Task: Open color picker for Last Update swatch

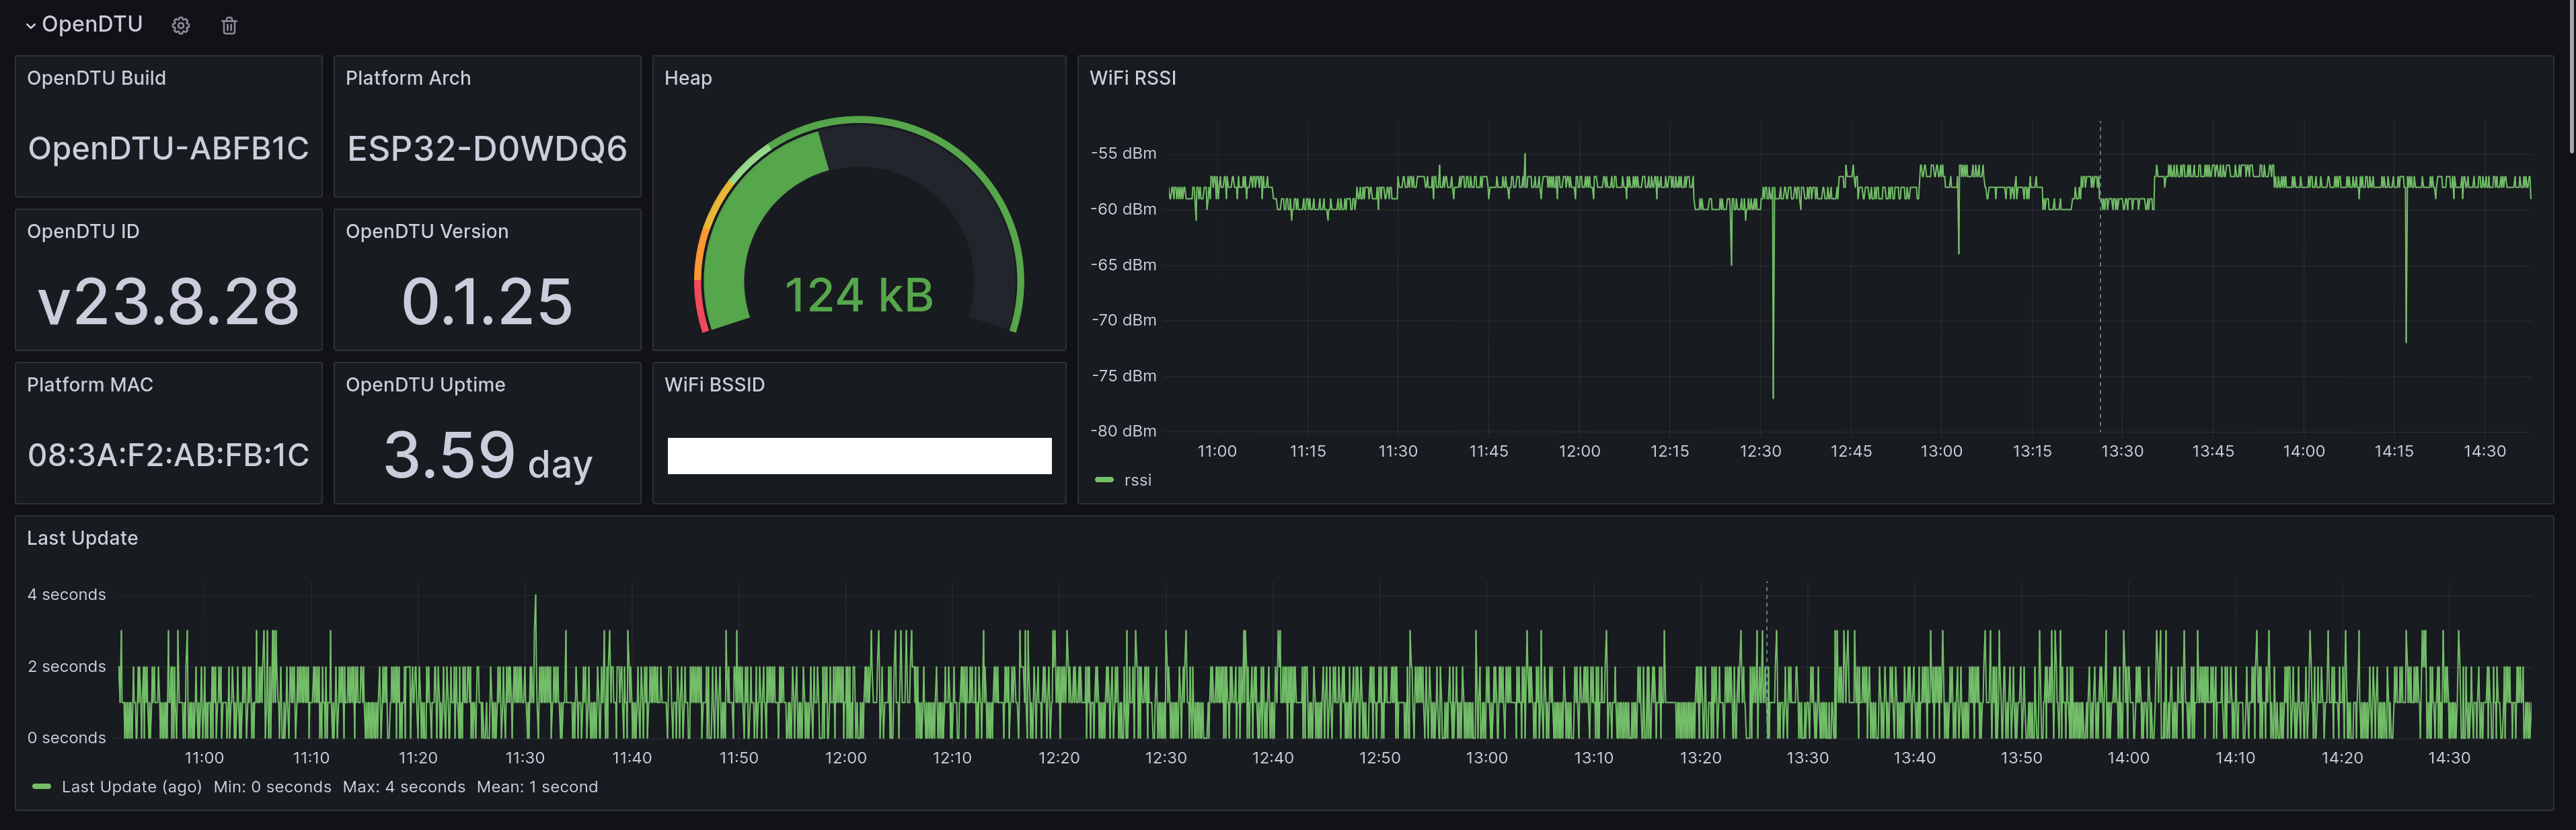Action: [41, 787]
